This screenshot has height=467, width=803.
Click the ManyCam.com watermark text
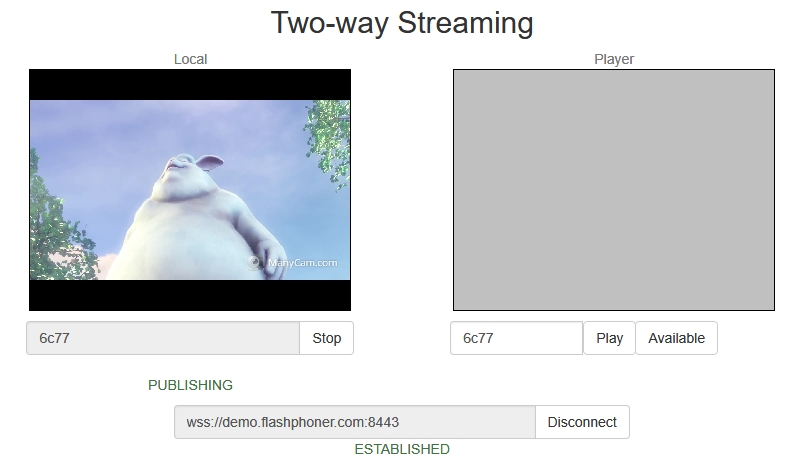tap(302, 264)
